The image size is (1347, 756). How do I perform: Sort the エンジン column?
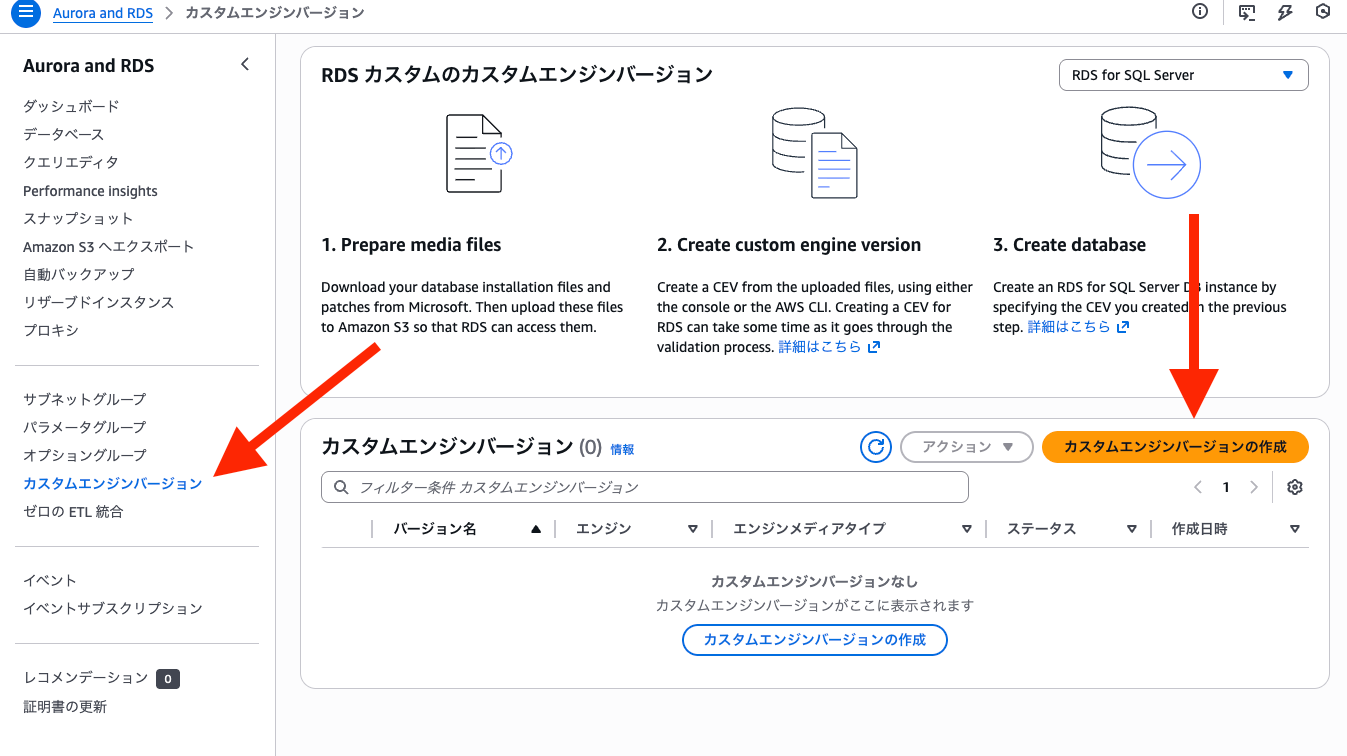693,529
